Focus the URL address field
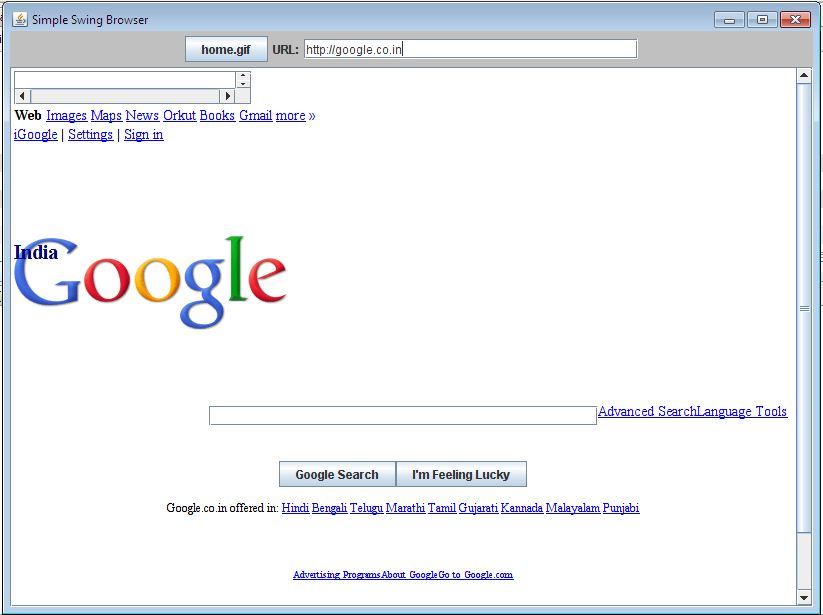823x615 pixels. pos(470,49)
